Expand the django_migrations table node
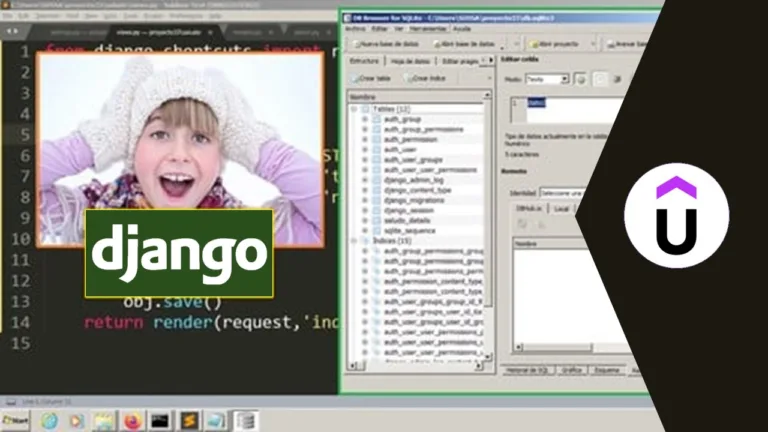 (x=365, y=200)
